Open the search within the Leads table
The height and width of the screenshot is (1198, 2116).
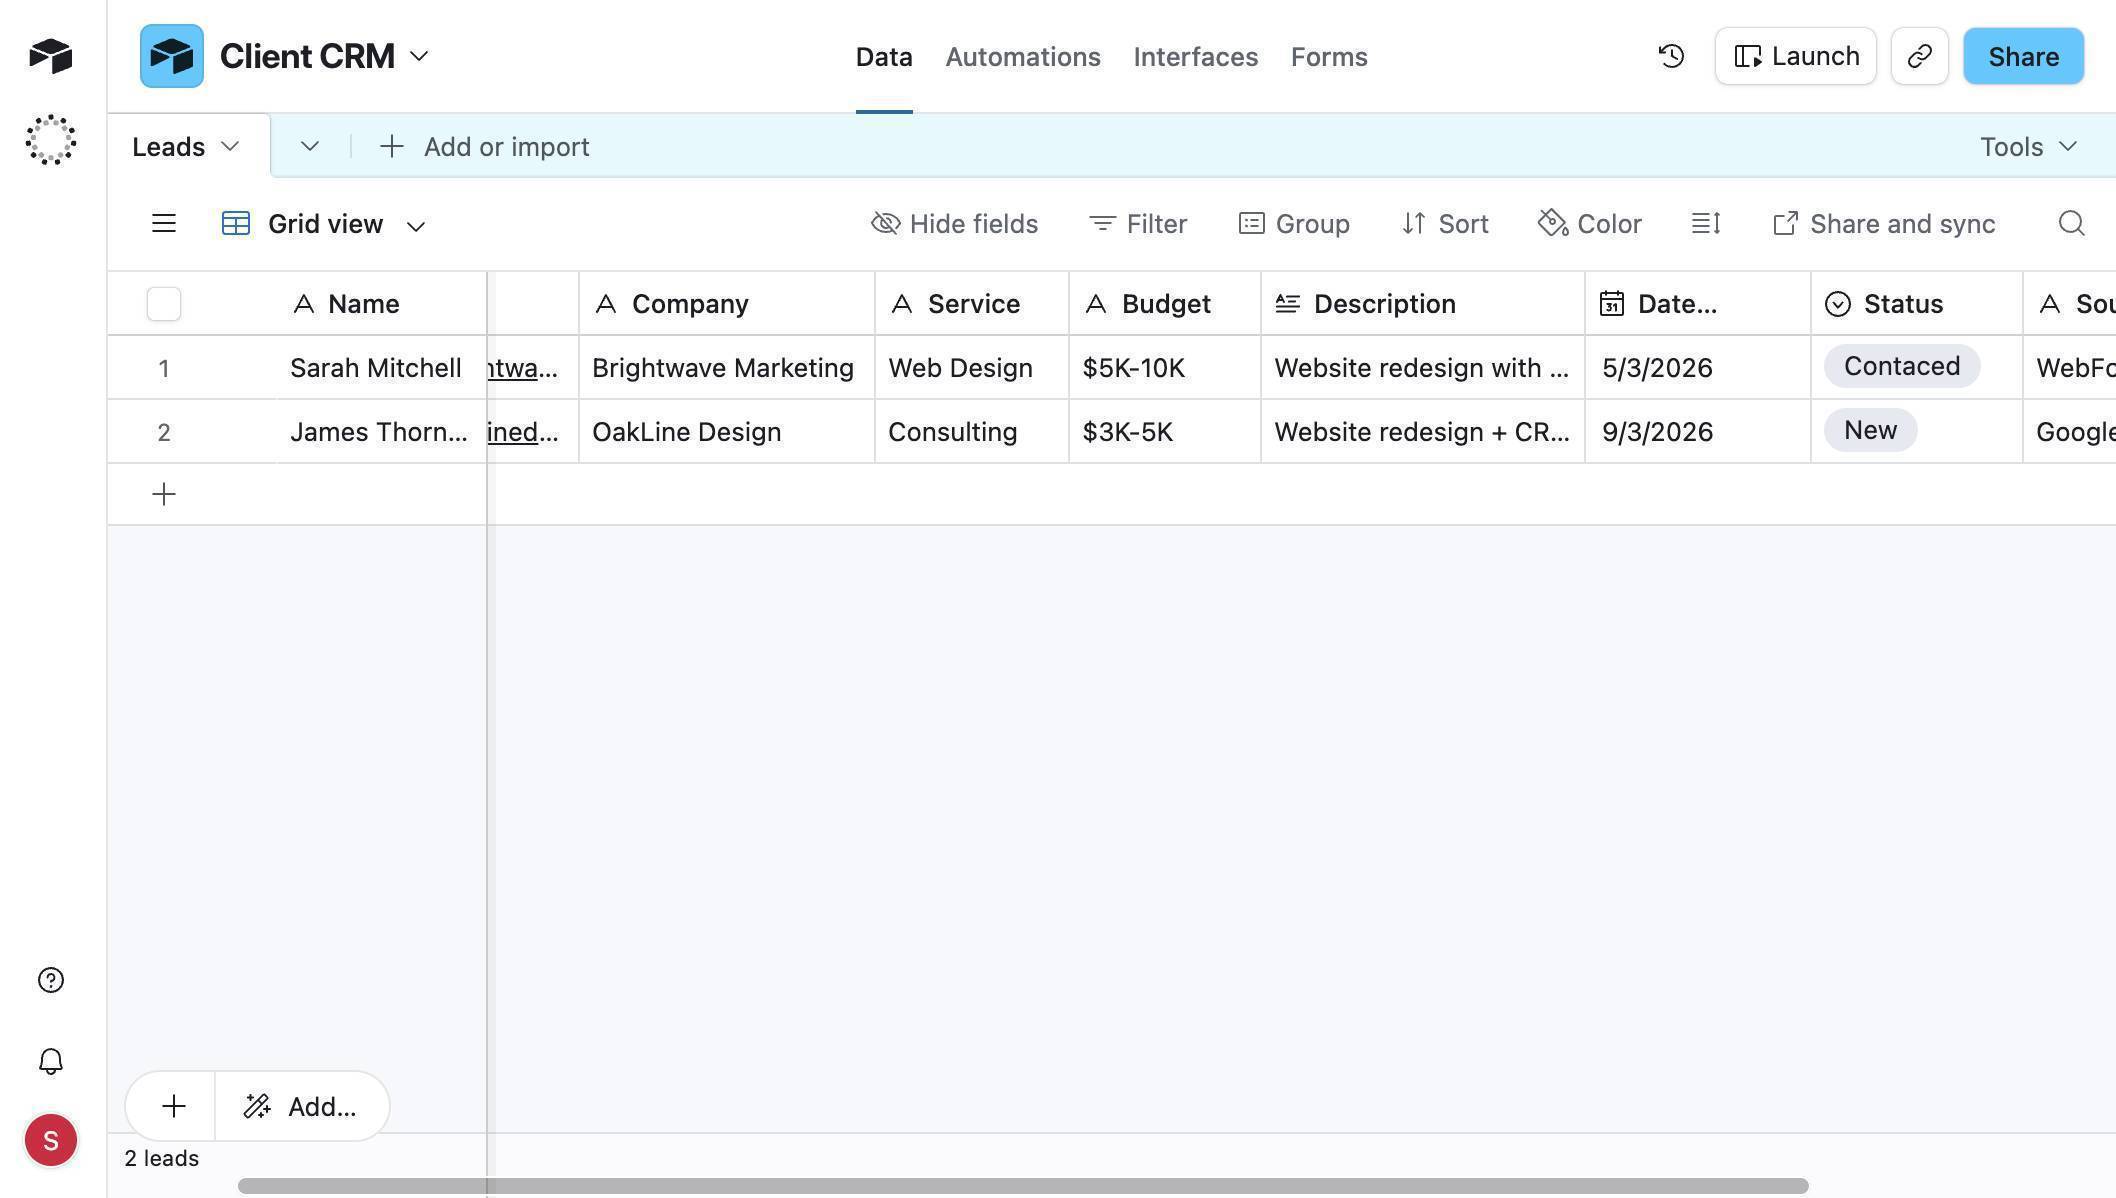point(2071,223)
